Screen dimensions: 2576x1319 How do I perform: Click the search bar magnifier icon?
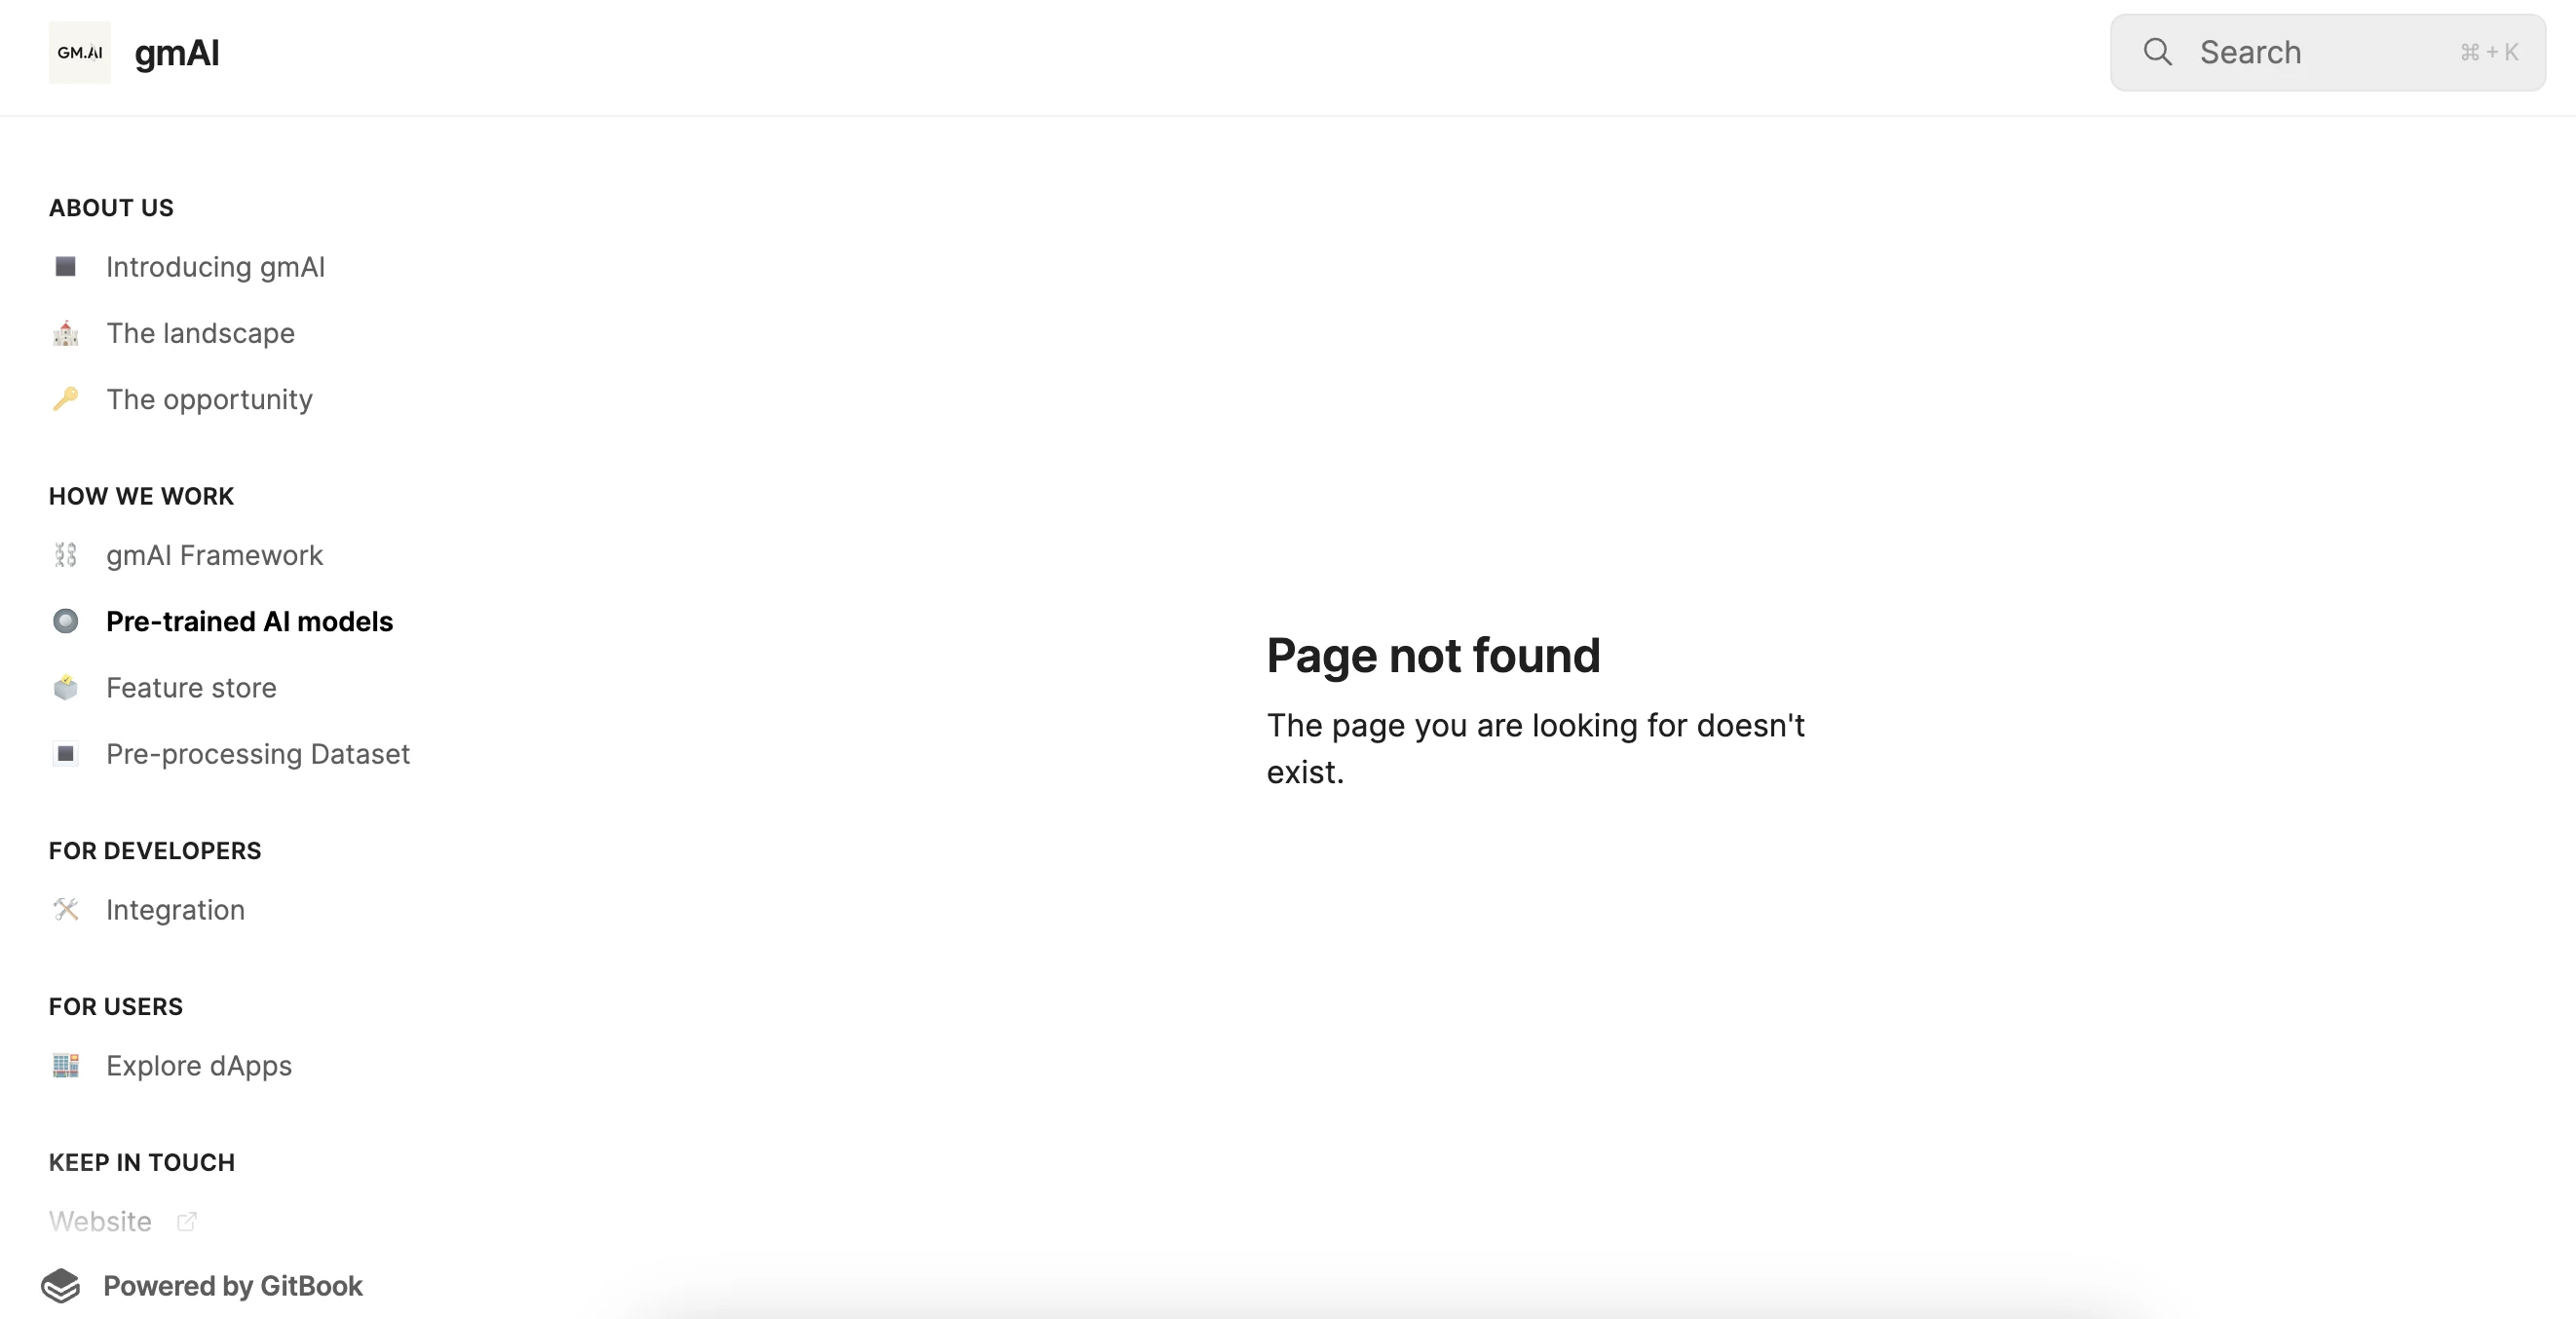pyautogui.click(x=2159, y=53)
